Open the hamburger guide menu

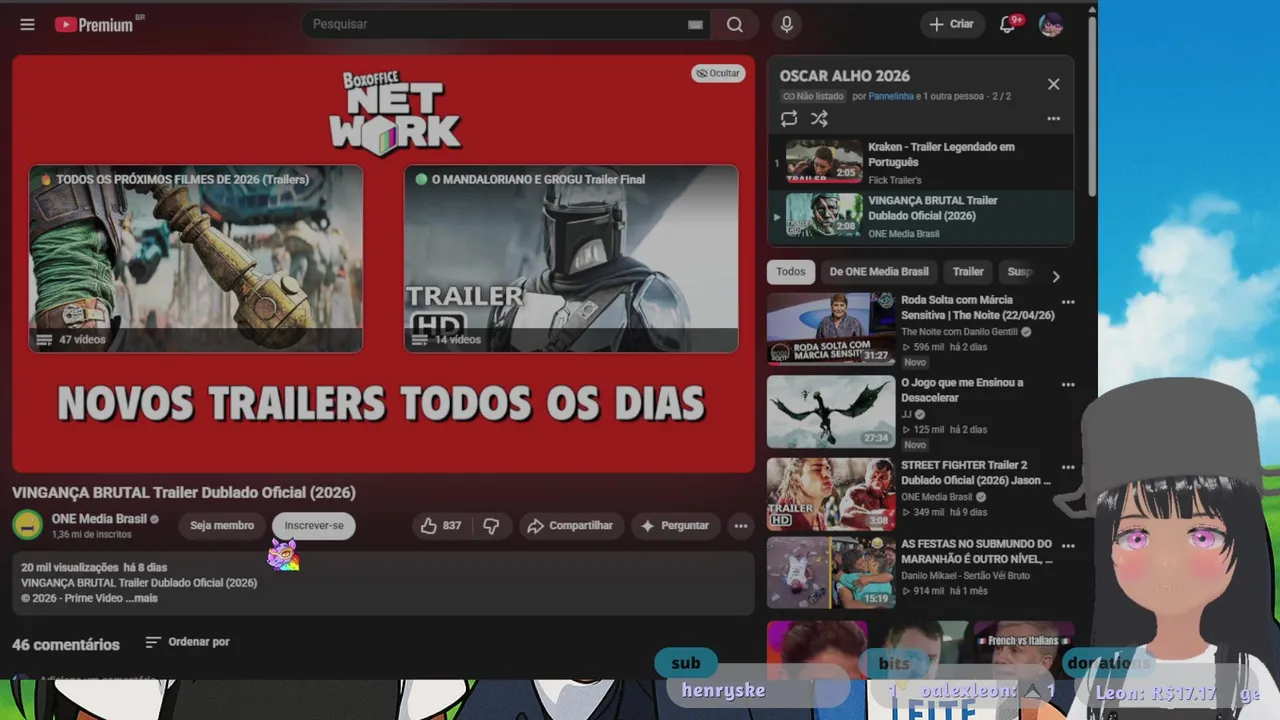click(x=27, y=24)
